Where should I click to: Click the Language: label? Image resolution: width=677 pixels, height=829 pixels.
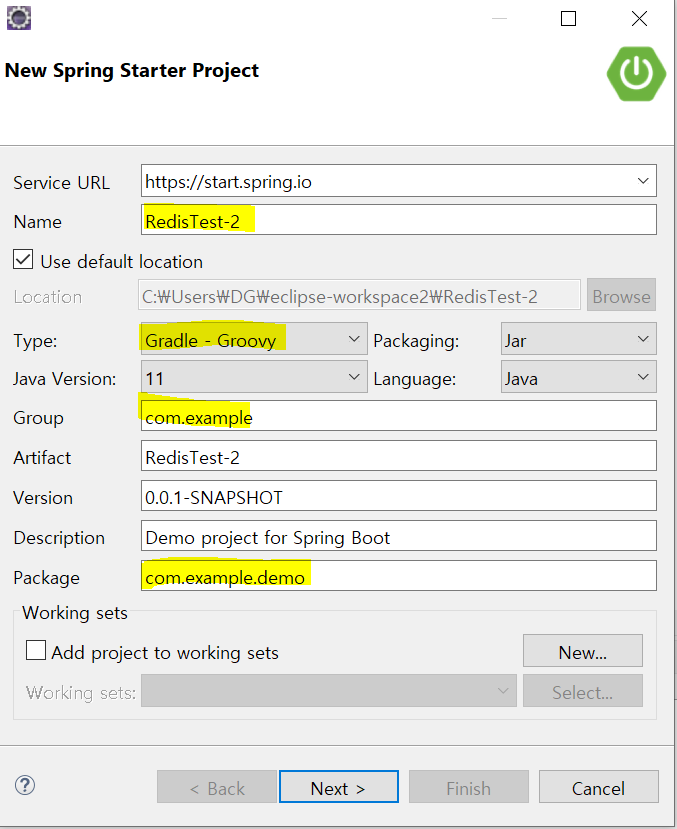414,379
